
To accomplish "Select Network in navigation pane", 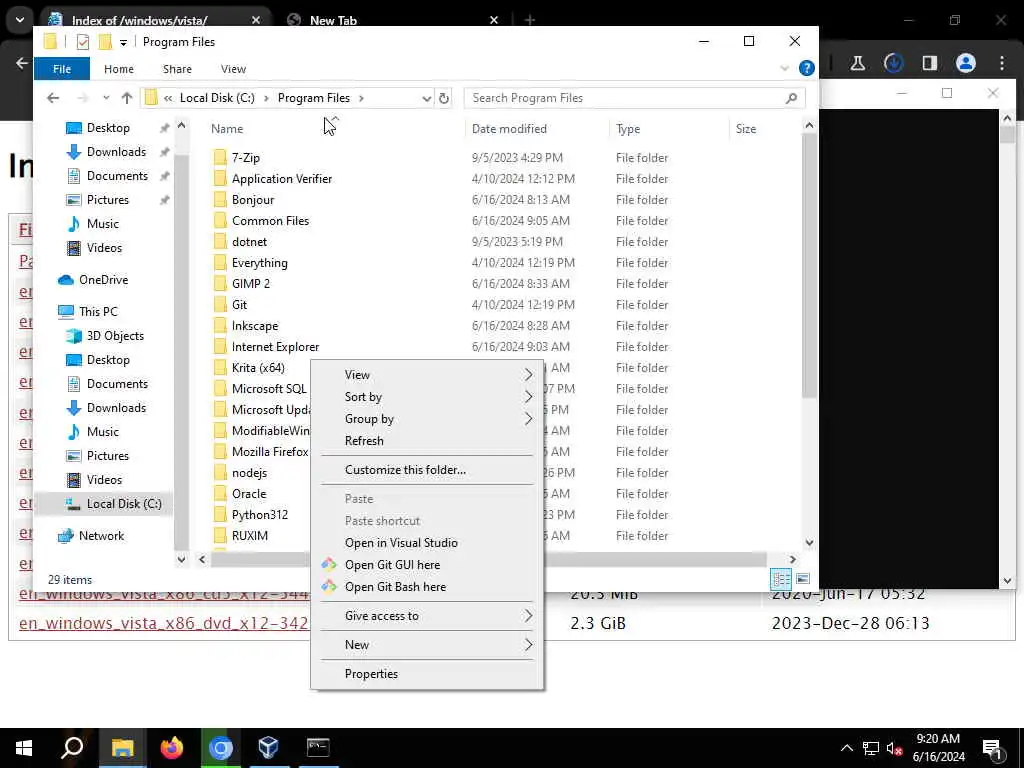I will coord(101,536).
